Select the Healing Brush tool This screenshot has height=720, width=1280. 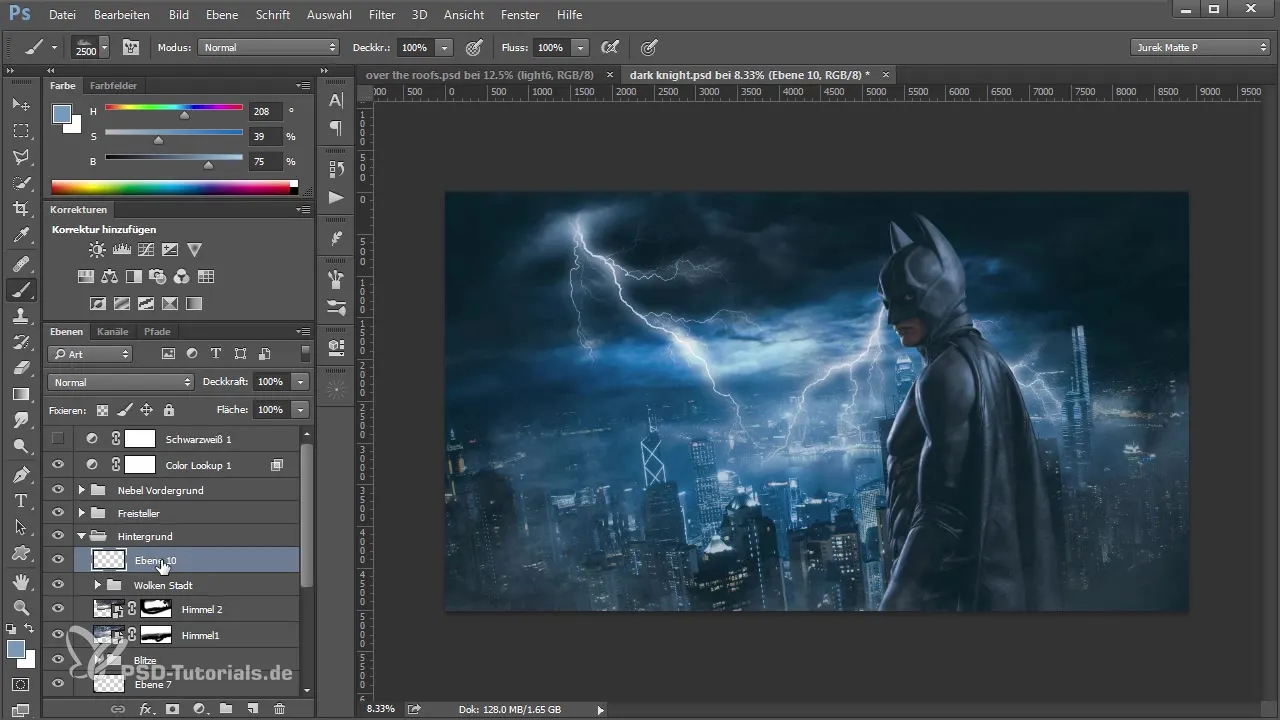tap(21, 263)
